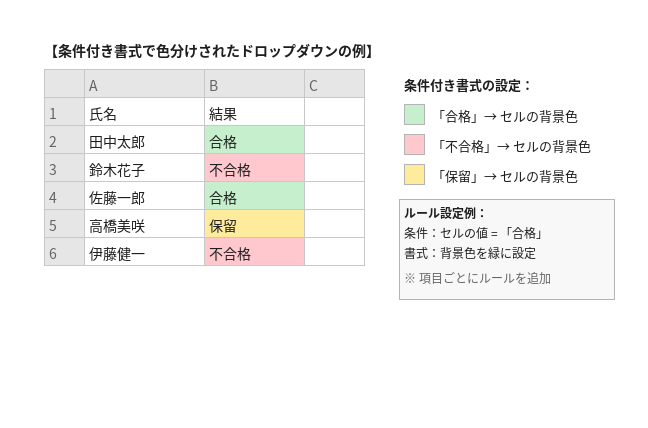Select the cell containing 田中太郎
The width and height of the screenshot is (648, 428).
pos(144,140)
